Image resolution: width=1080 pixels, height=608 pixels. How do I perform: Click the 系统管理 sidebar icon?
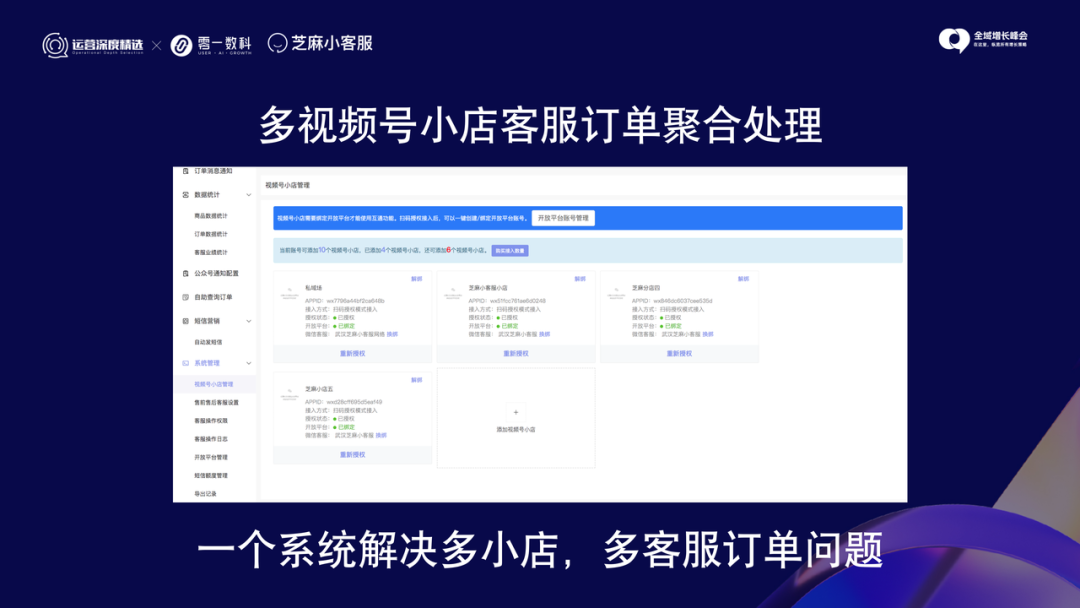(185, 363)
